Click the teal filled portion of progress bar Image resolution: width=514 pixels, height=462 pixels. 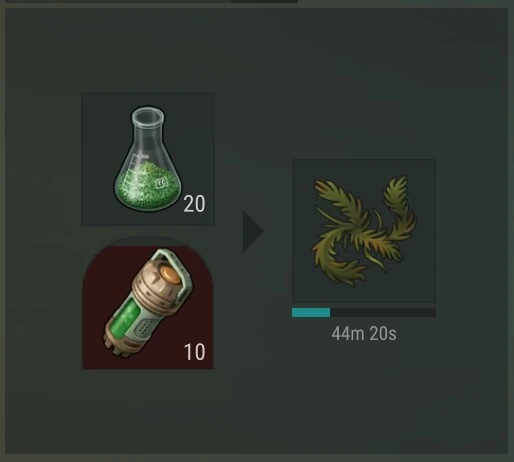point(311,312)
